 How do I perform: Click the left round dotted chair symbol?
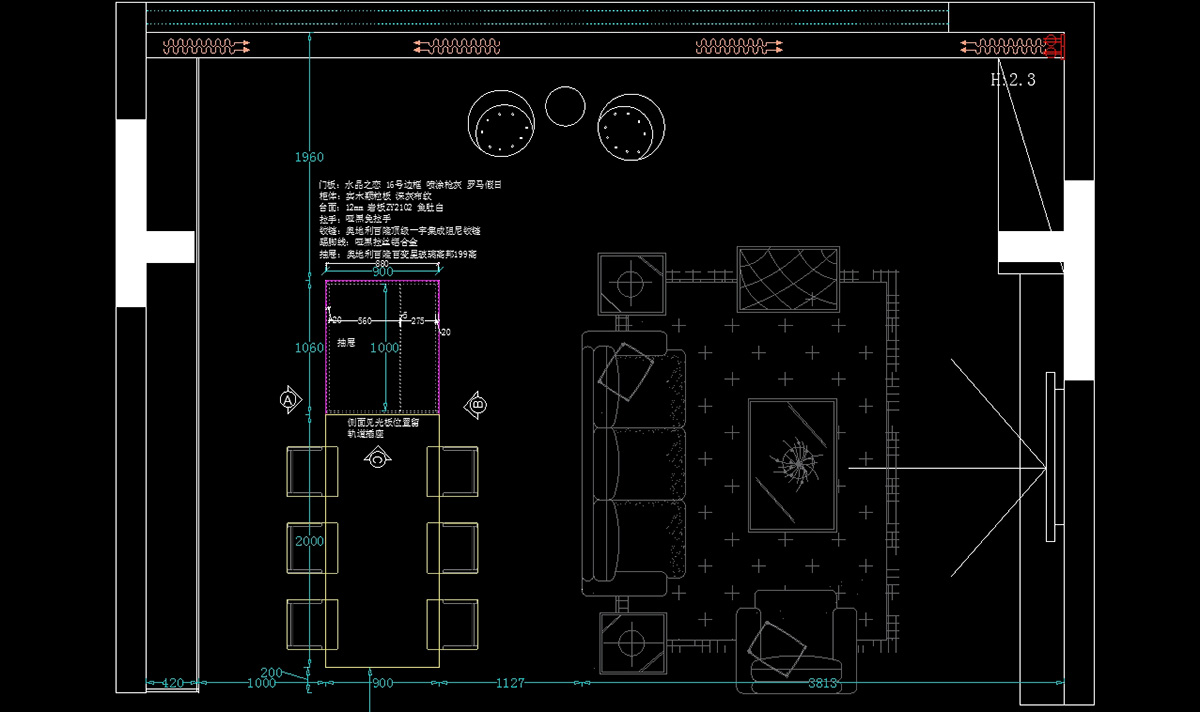point(503,124)
